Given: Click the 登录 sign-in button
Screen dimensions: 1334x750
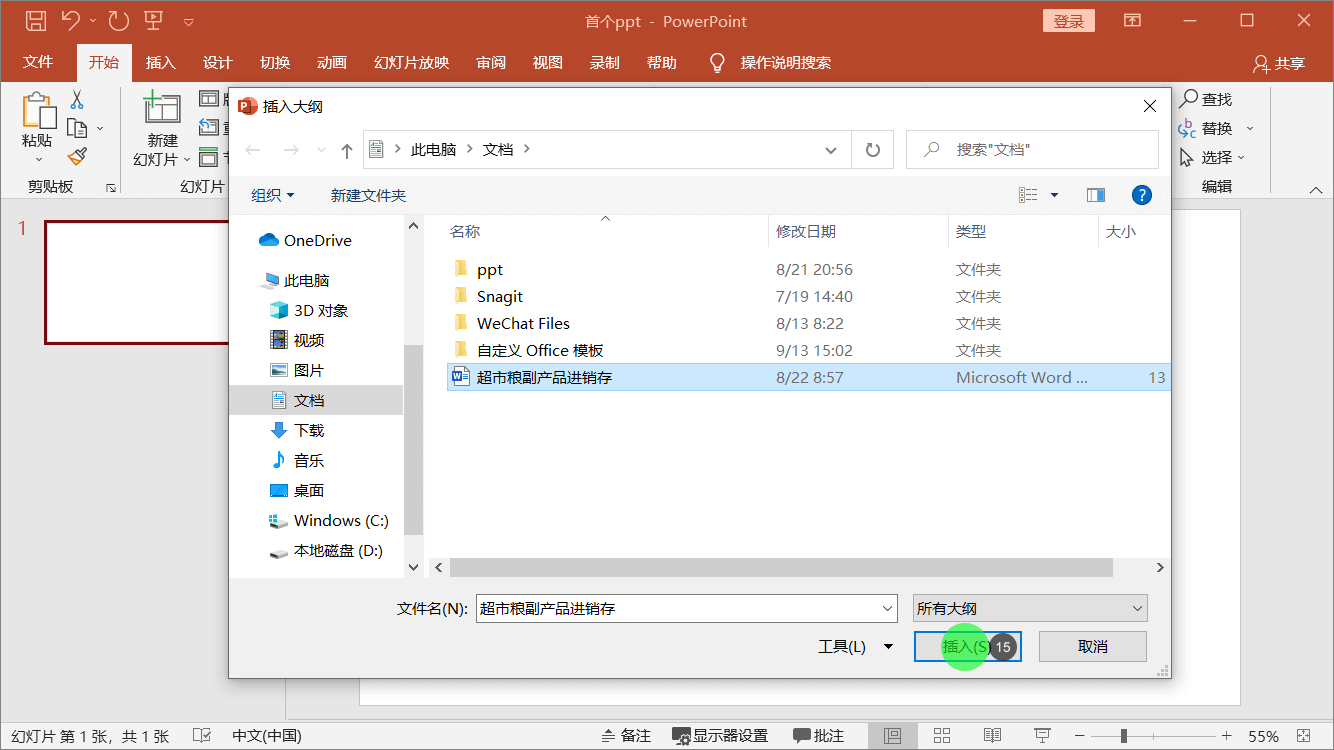Looking at the screenshot, I should [1068, 21].
